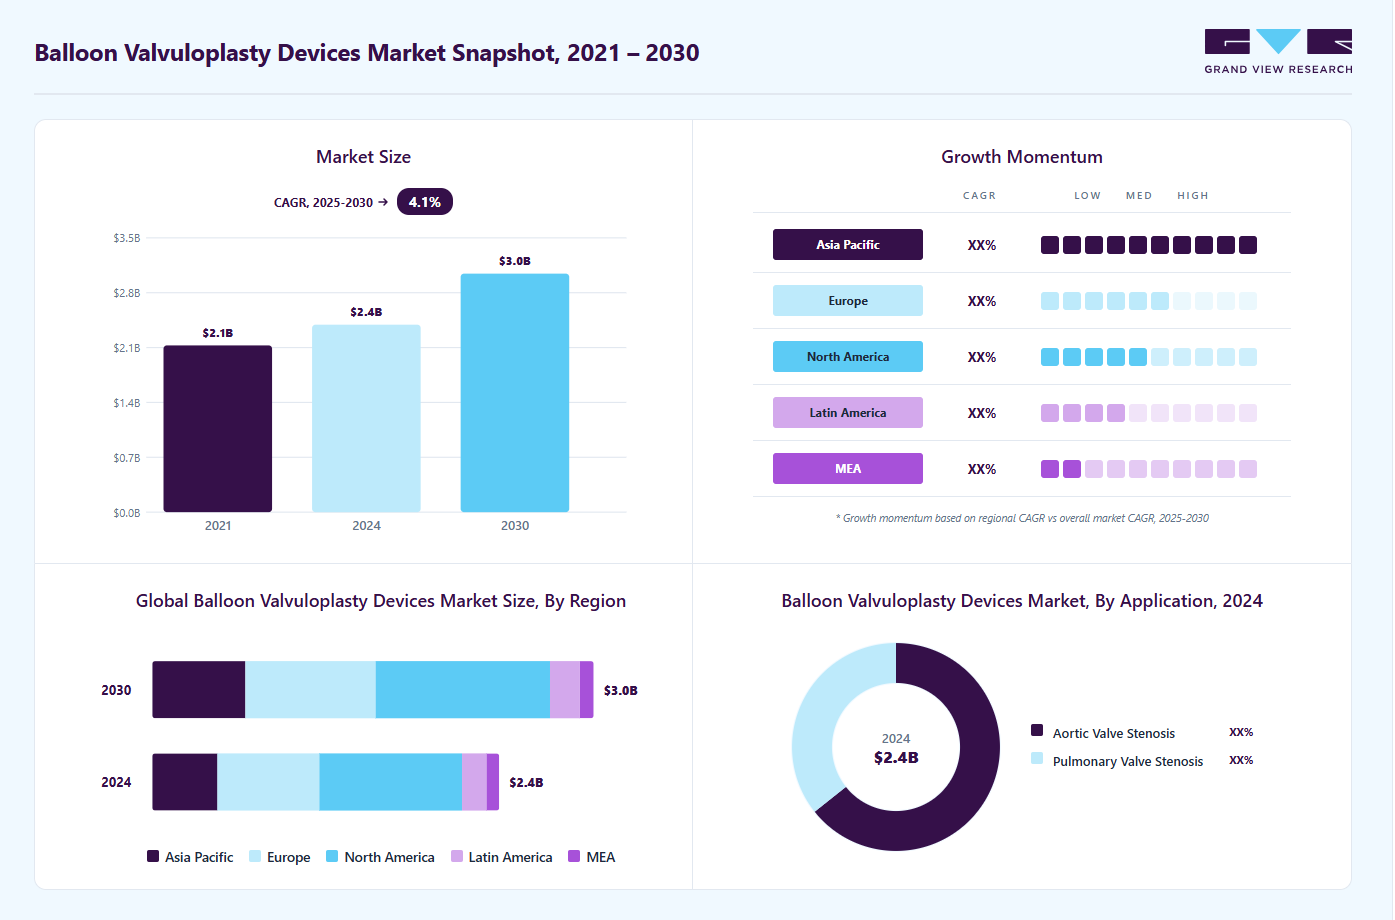Image resolution: width=1395 pixels, height=920 pixels.
Task: Click the Asia Pacific momentum indicator squares
Action: coord(1149,245)
